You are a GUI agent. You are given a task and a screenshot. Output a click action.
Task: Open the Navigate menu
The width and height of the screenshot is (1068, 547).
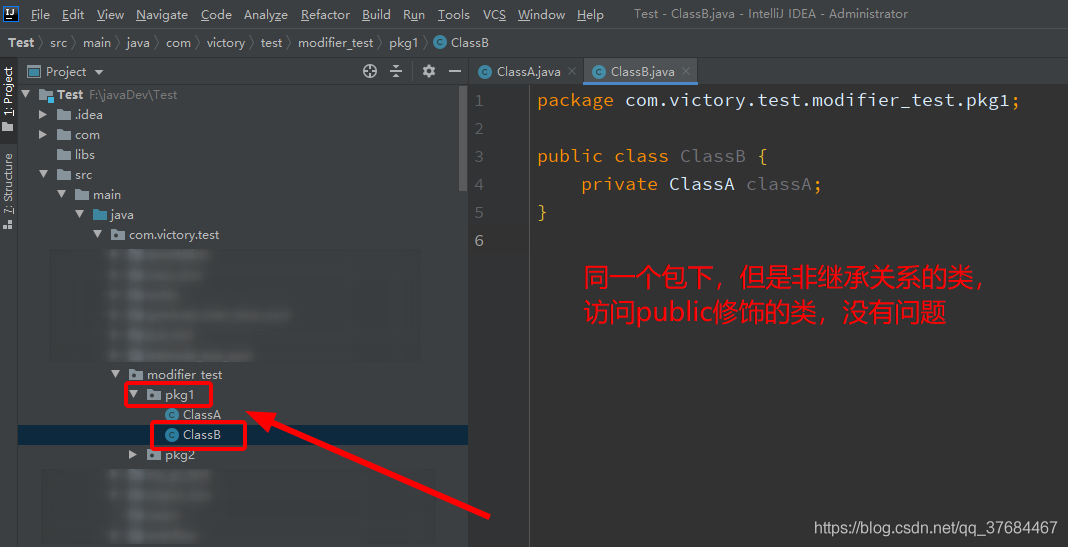click(161, 14)
